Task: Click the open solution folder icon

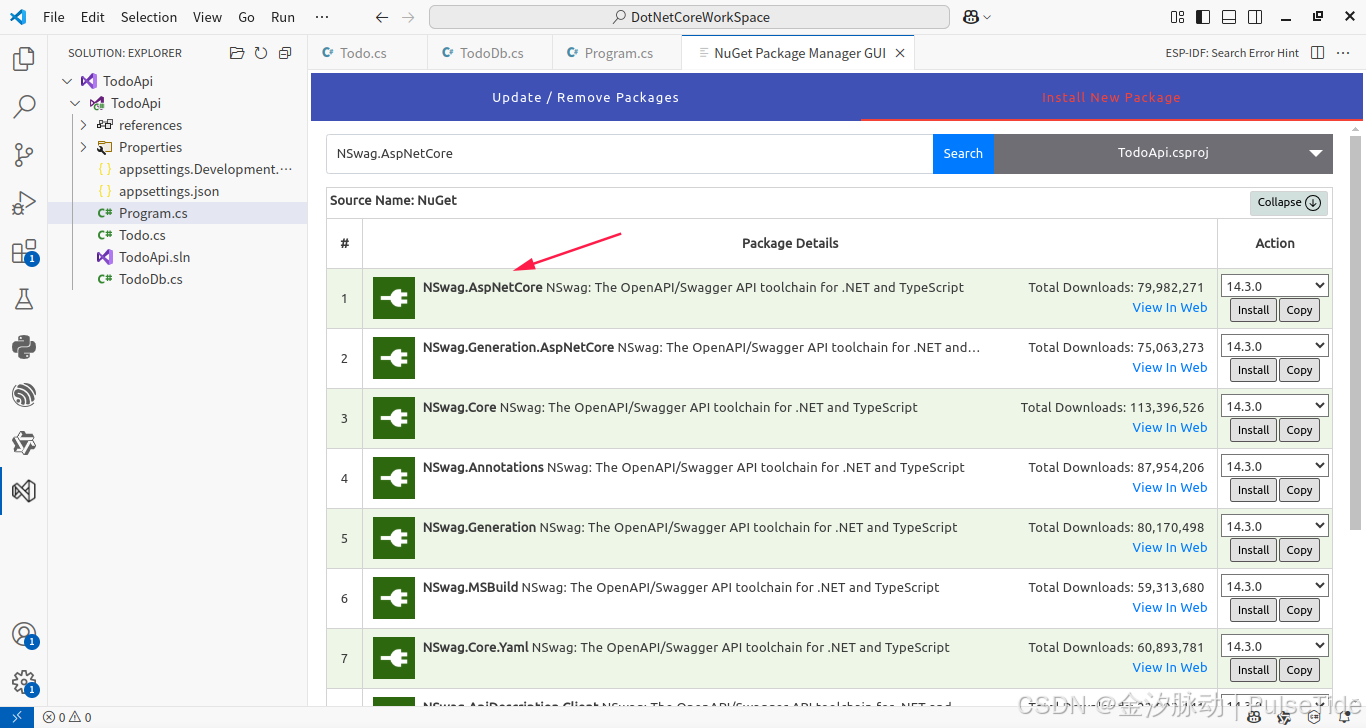Action: tap(237, 53)
